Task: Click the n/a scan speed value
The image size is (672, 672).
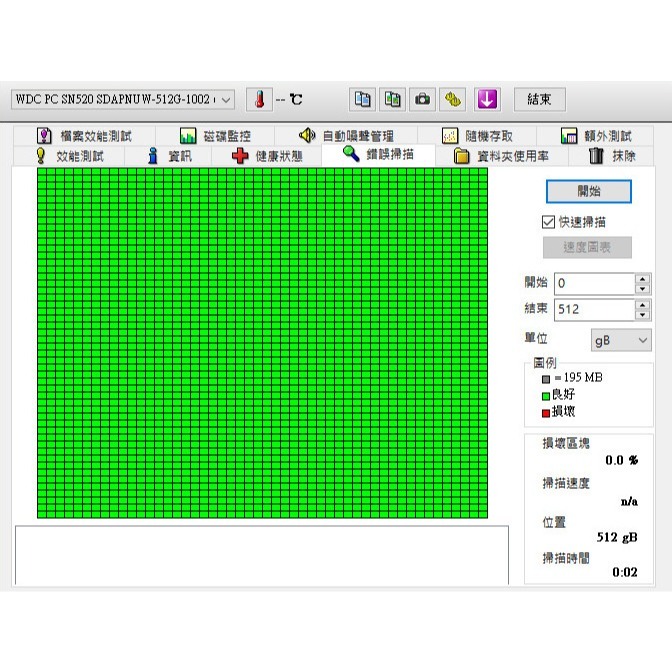Action: coord(629,501)
